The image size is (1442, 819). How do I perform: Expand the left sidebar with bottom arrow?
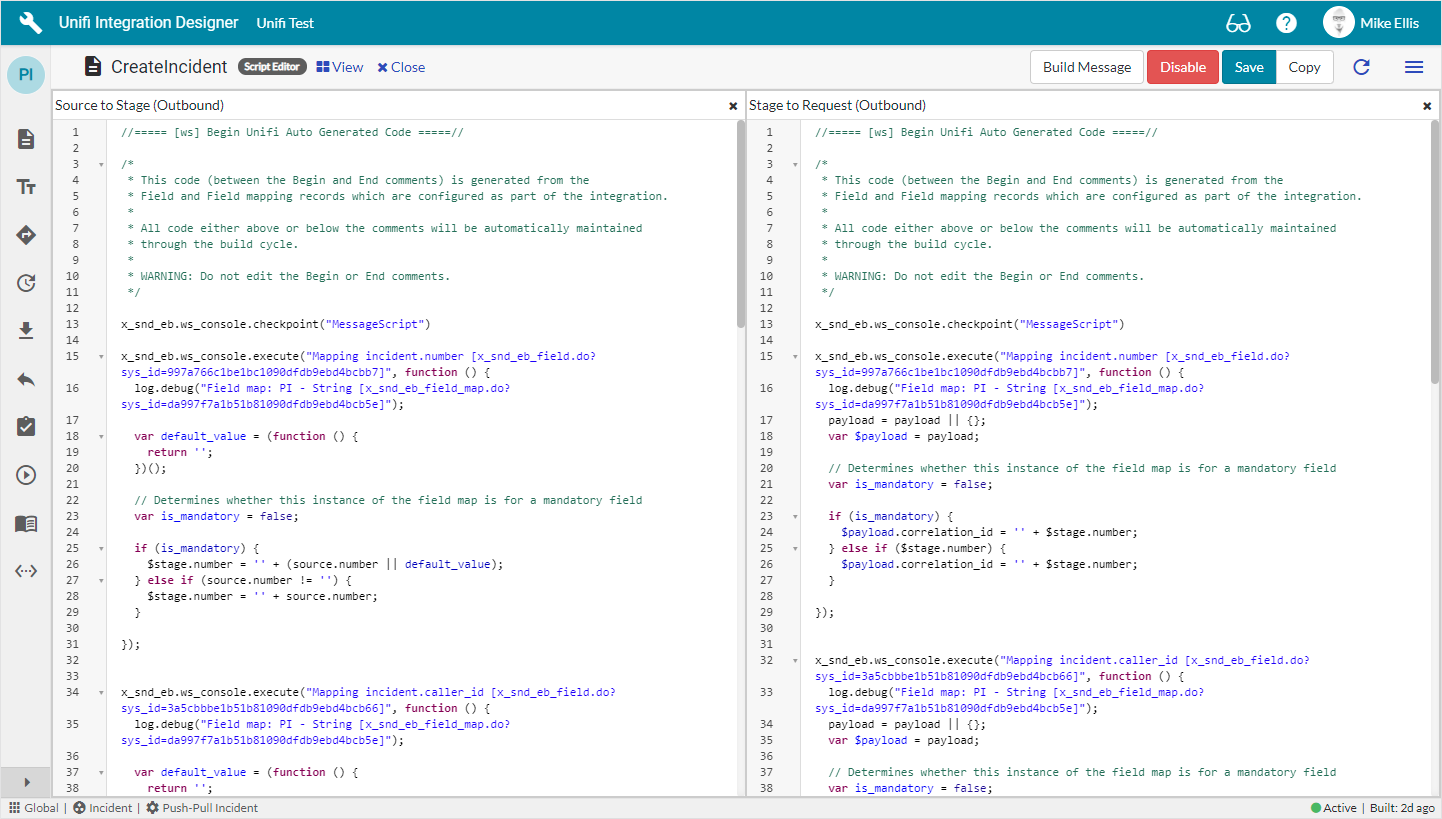tap(27, 782)
